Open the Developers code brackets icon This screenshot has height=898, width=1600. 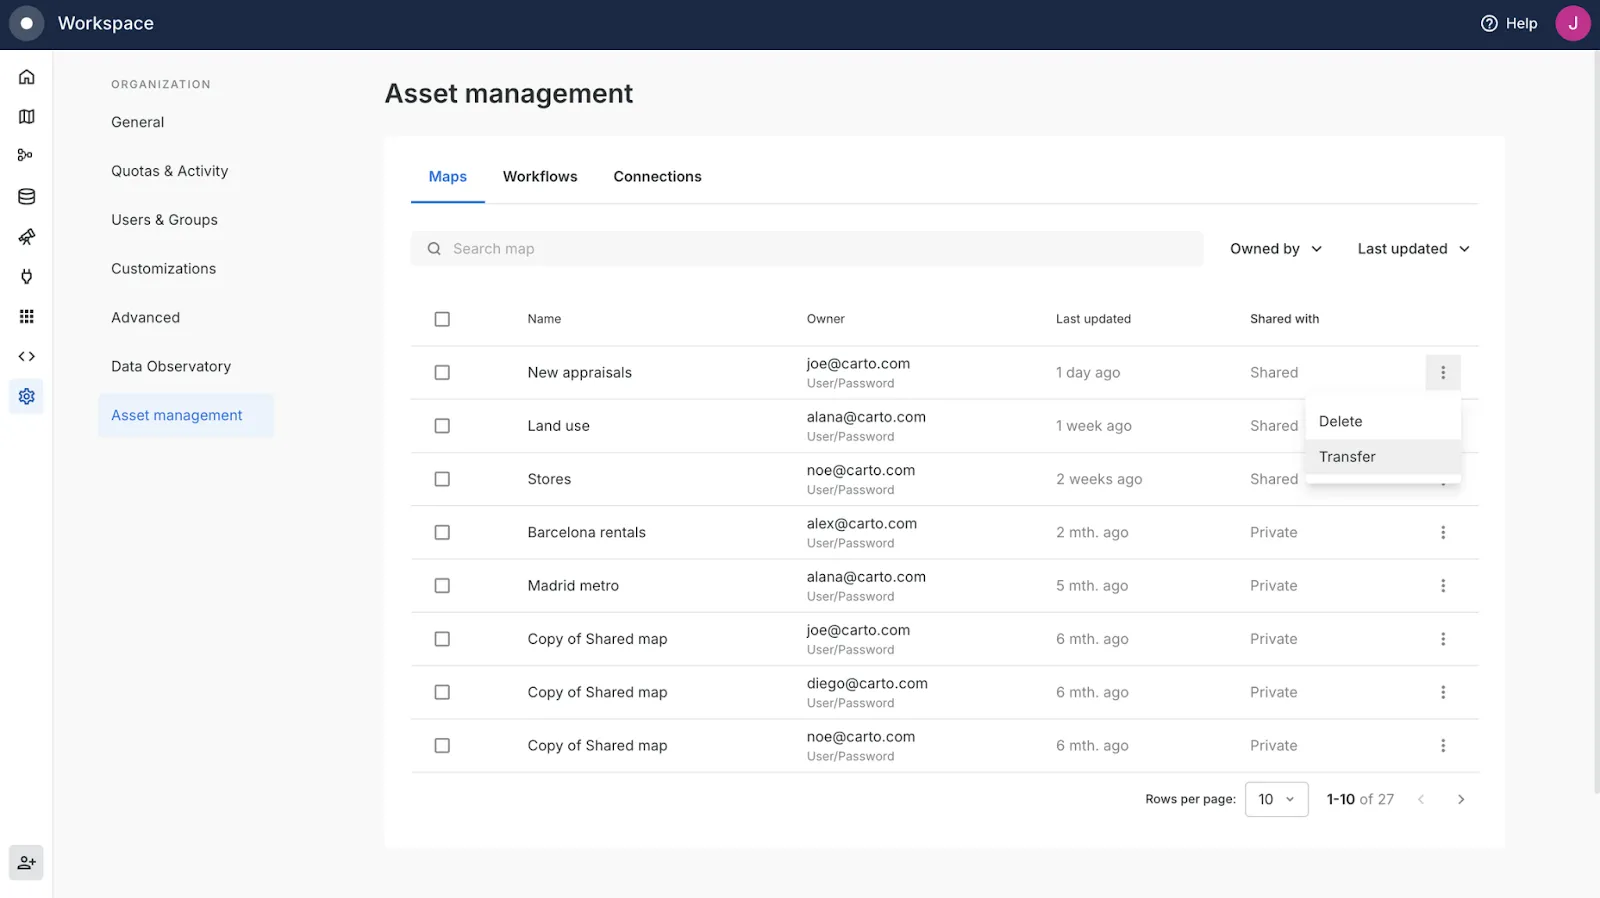coord(27,357)
